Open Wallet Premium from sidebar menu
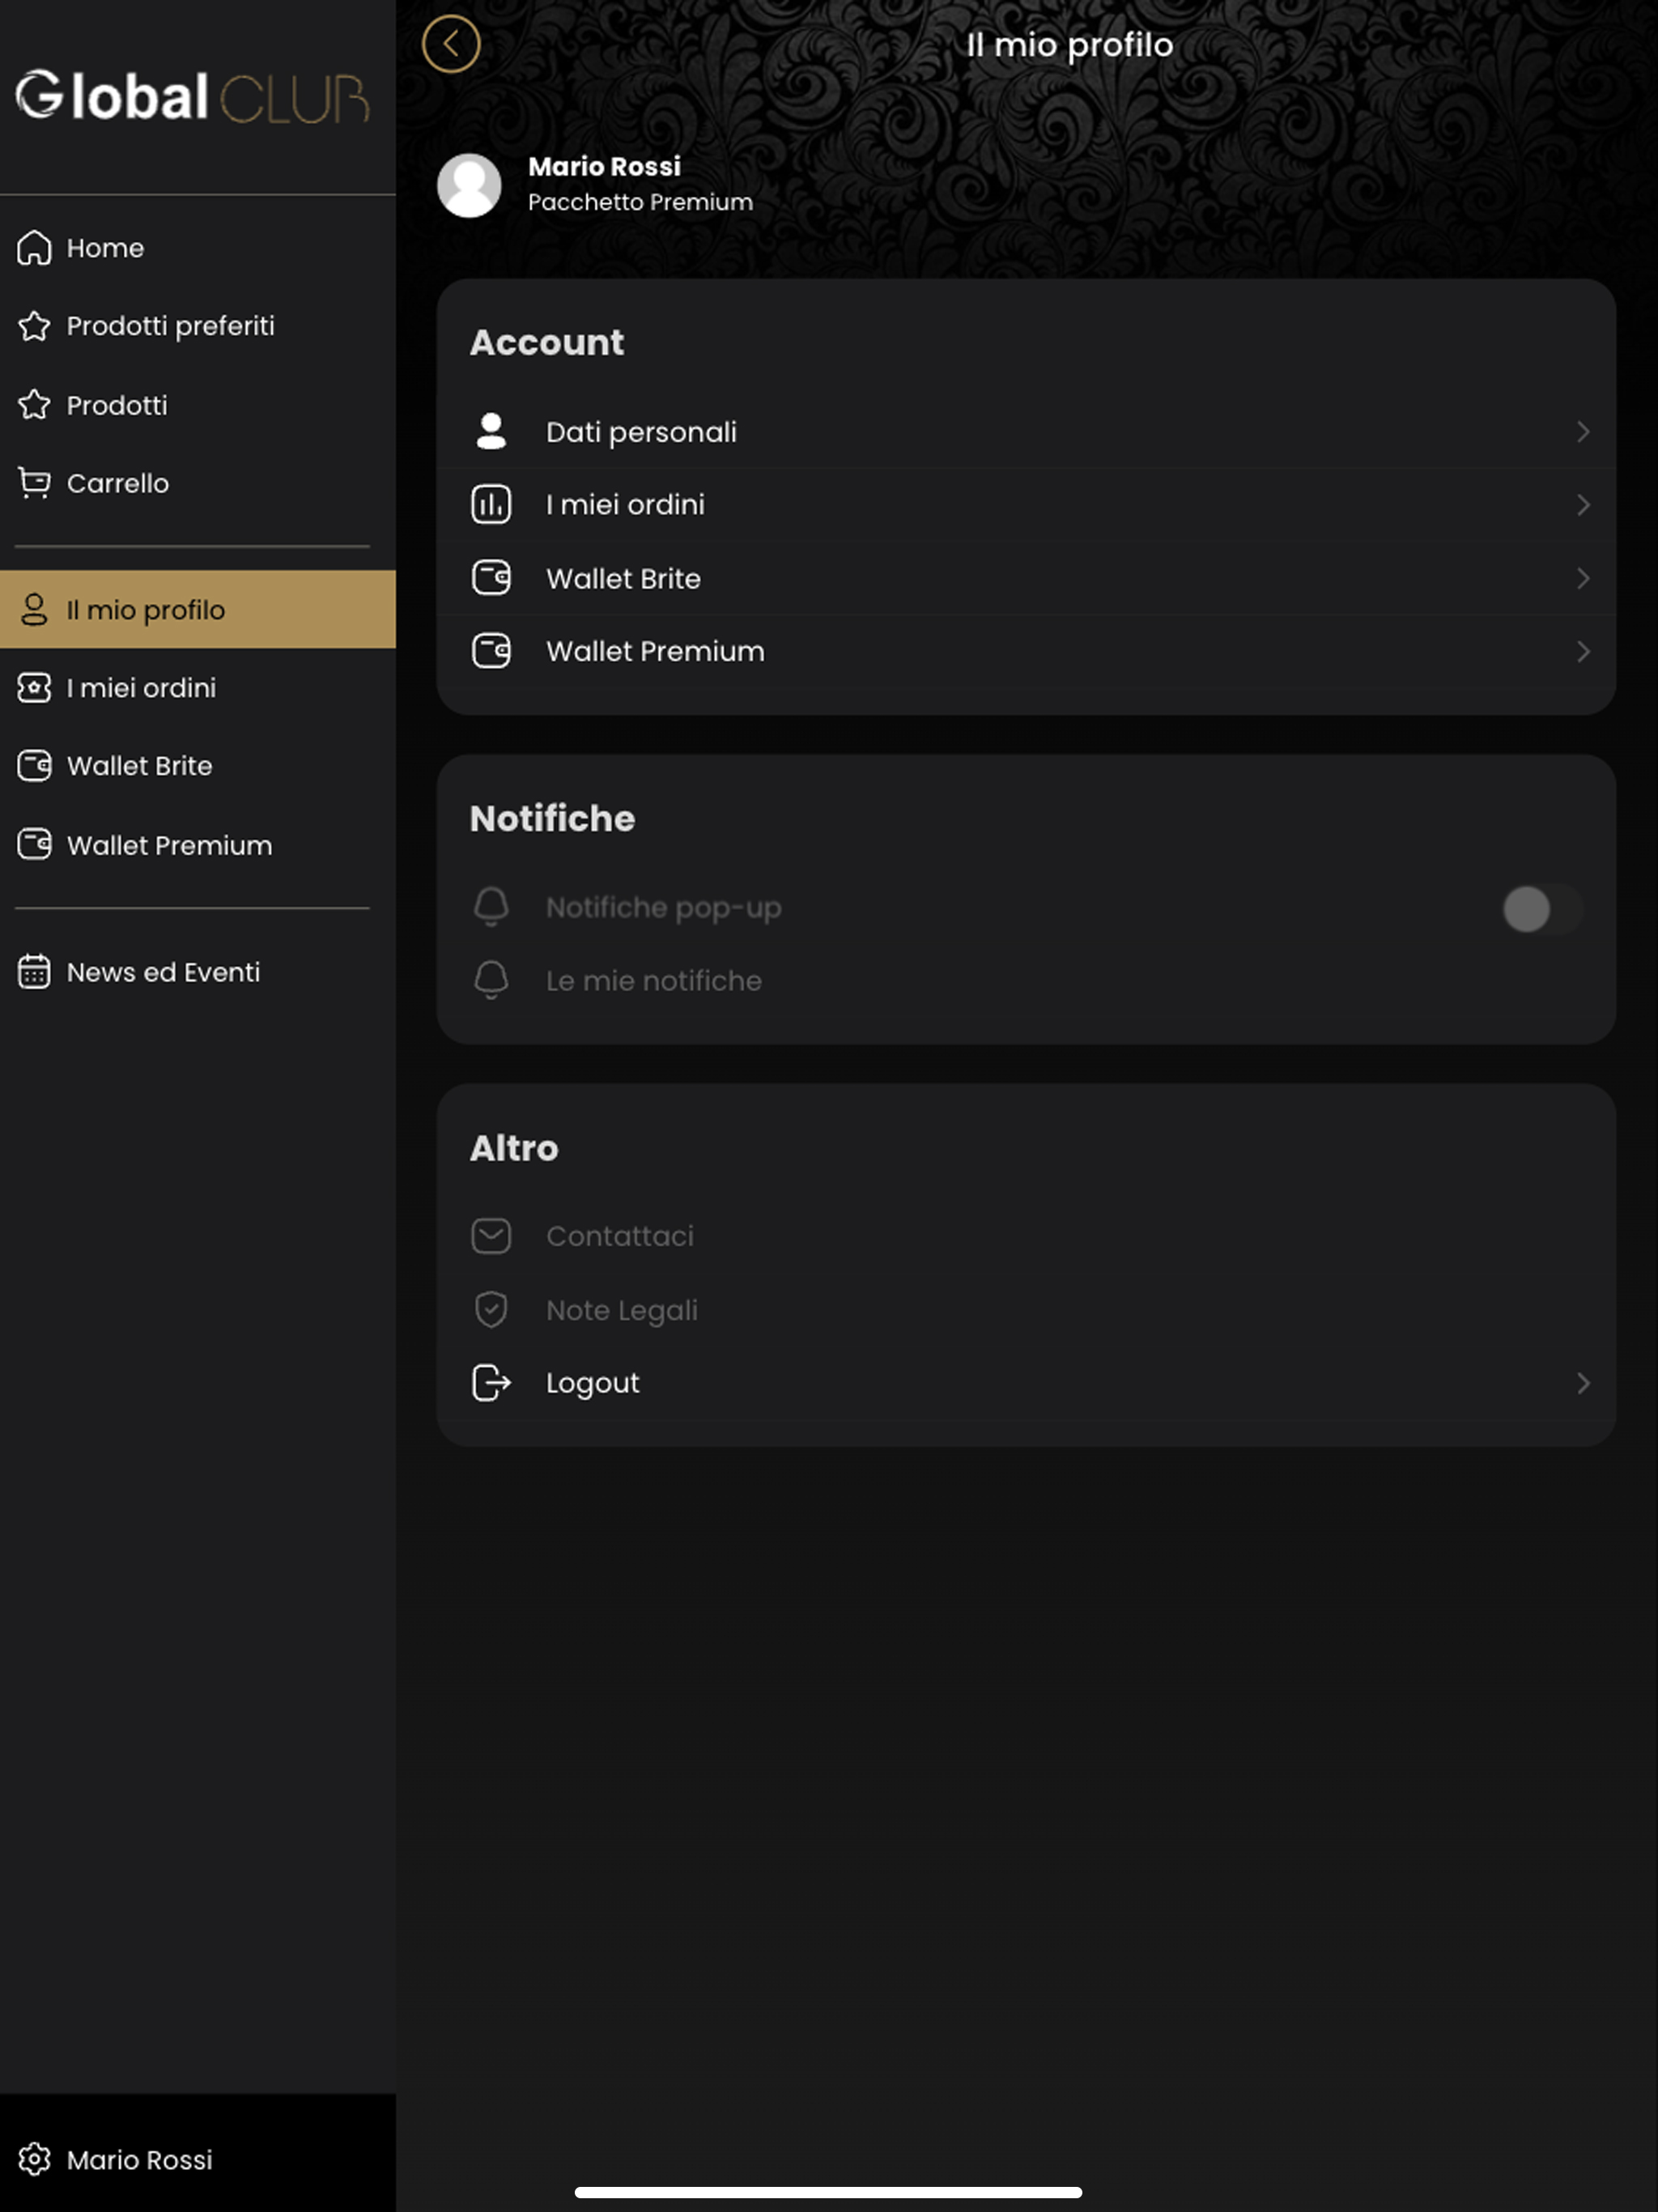 coord(169,846)
